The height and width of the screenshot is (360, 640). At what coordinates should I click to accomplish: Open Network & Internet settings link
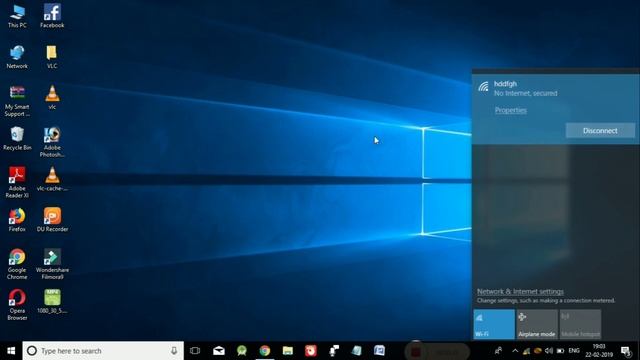coord(520,291)
